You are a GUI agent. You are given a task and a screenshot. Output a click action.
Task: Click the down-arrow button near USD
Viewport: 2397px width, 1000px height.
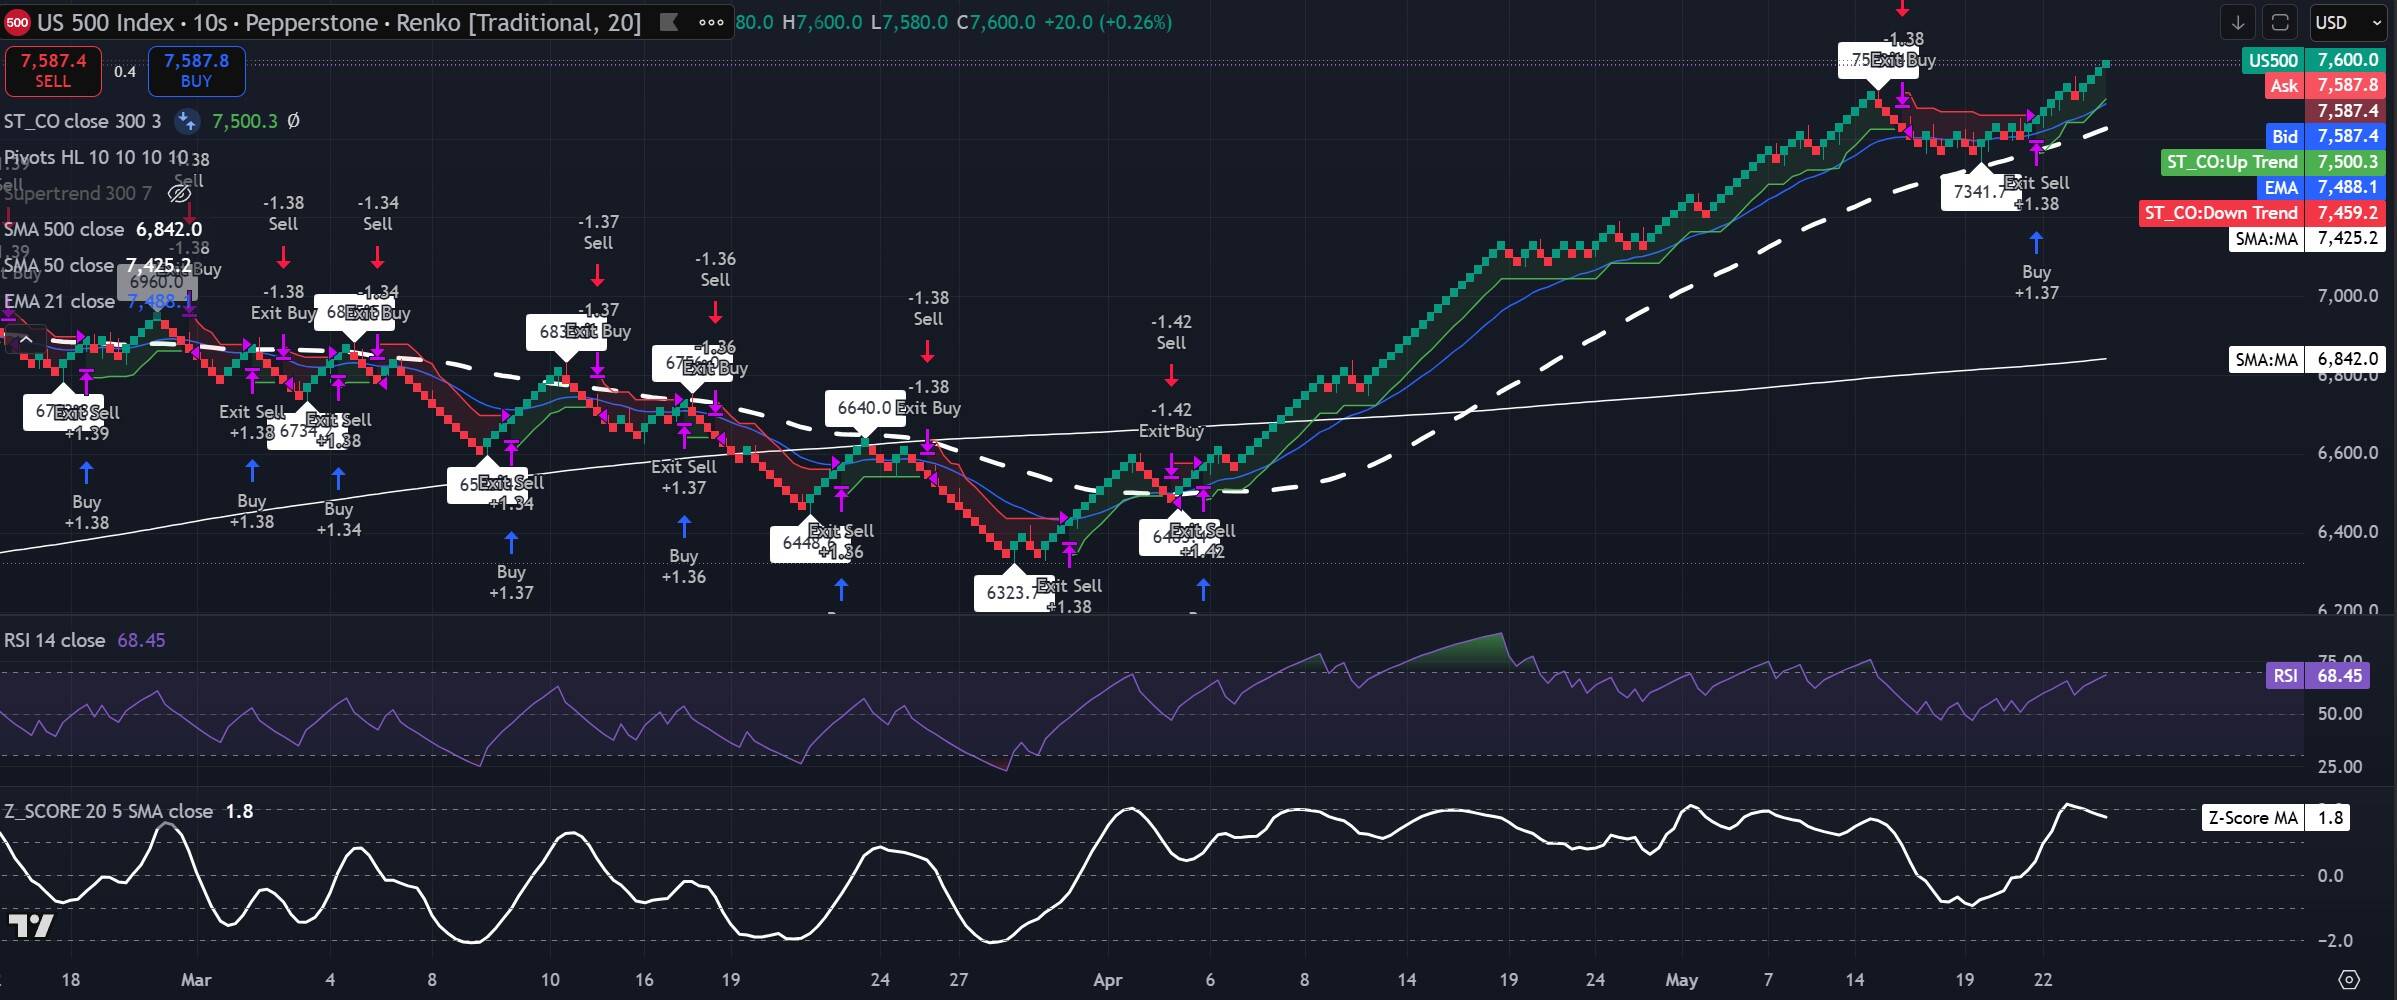coord(2238,22)
